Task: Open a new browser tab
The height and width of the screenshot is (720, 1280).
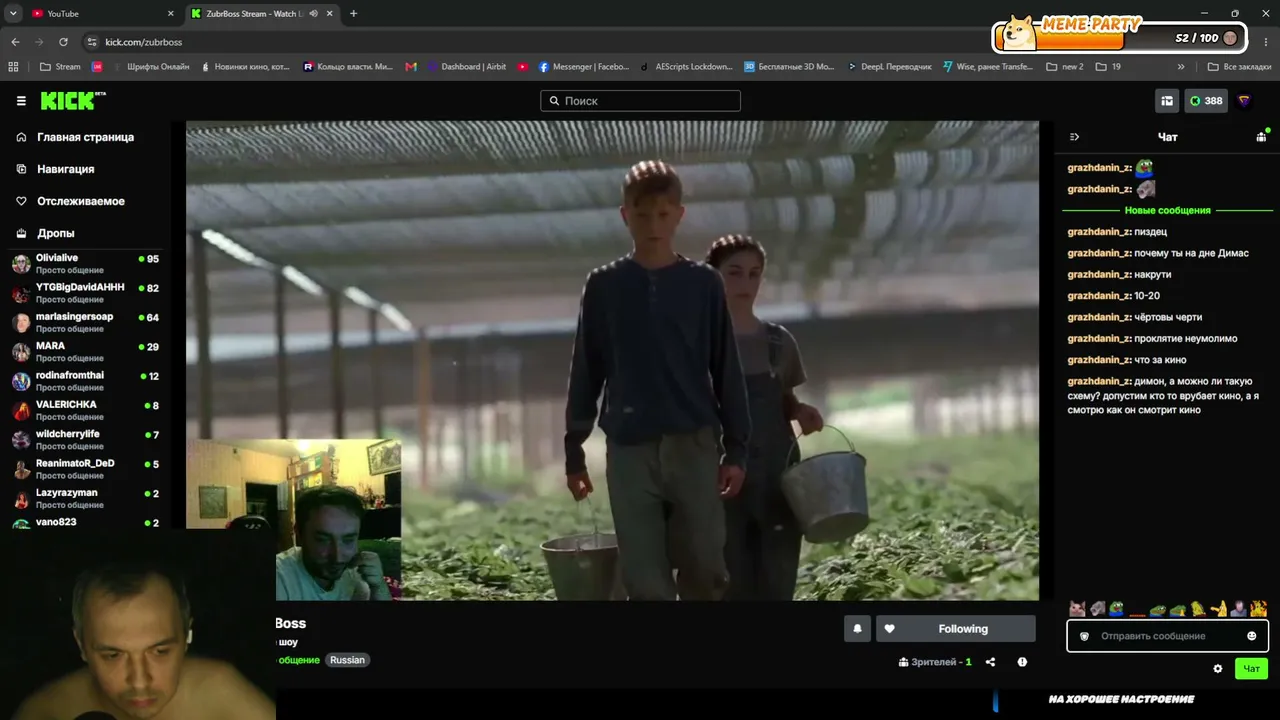Action: 353,14
